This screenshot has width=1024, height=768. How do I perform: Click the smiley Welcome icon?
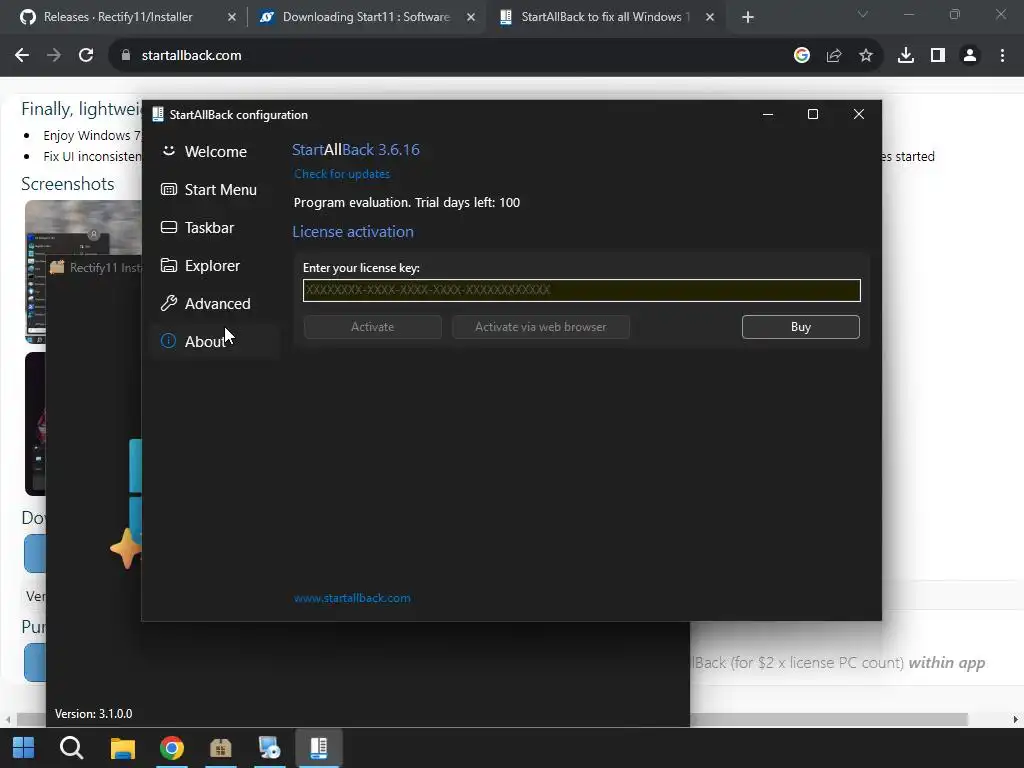pyautogui.click(x=168, y=151)
